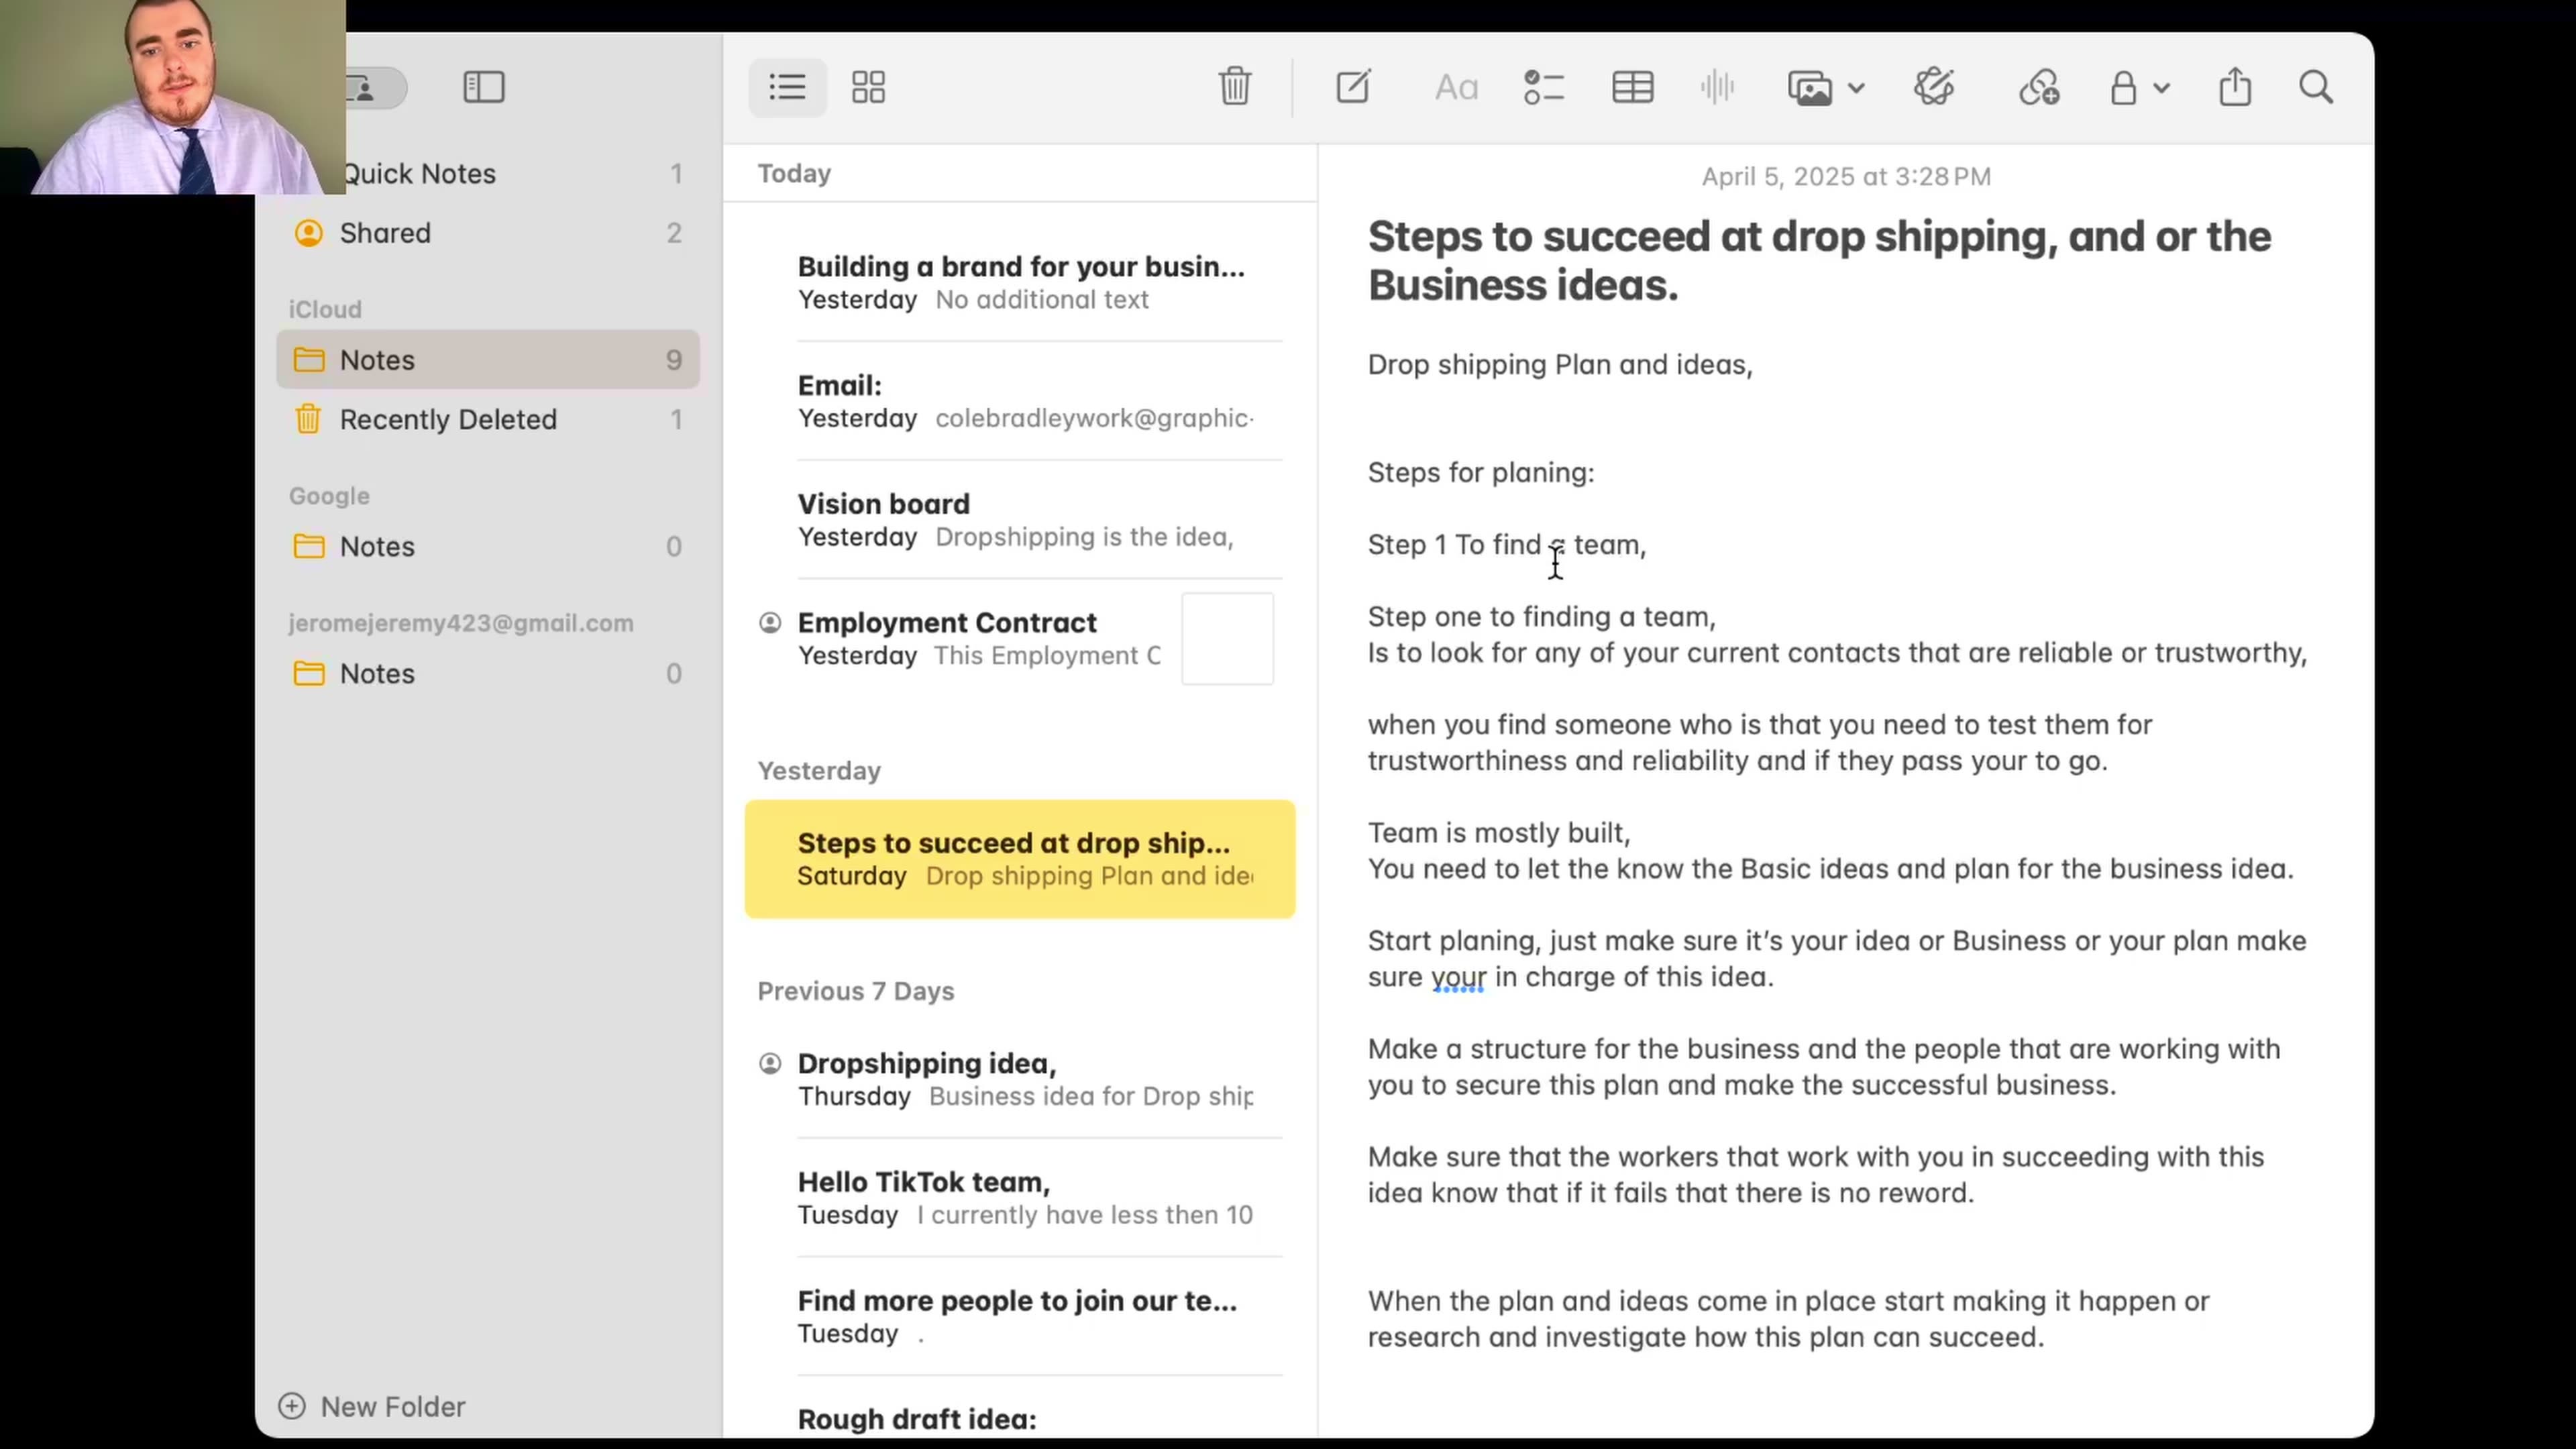
Task: Select the Recently Deleted folder
Action: point(448,419)
